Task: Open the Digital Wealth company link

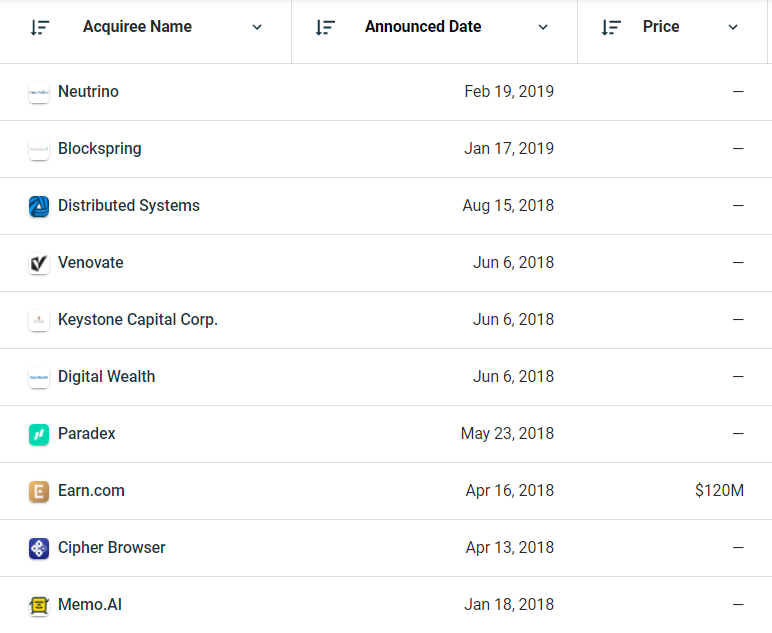Action: pyautogui.click(x=106, y=377)
